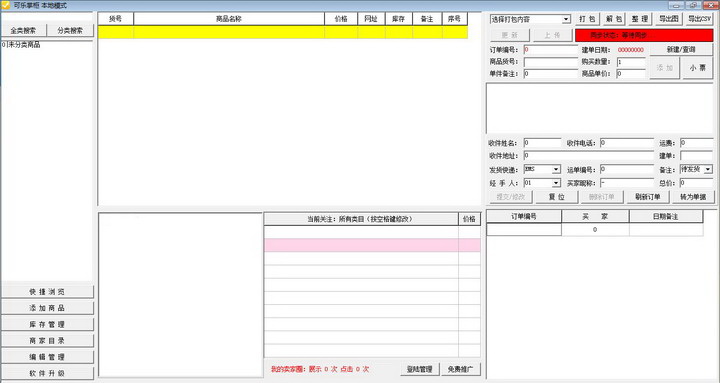Click the 登陆管理 login management button
Viewport: 720px width, 383px height.
420,369
